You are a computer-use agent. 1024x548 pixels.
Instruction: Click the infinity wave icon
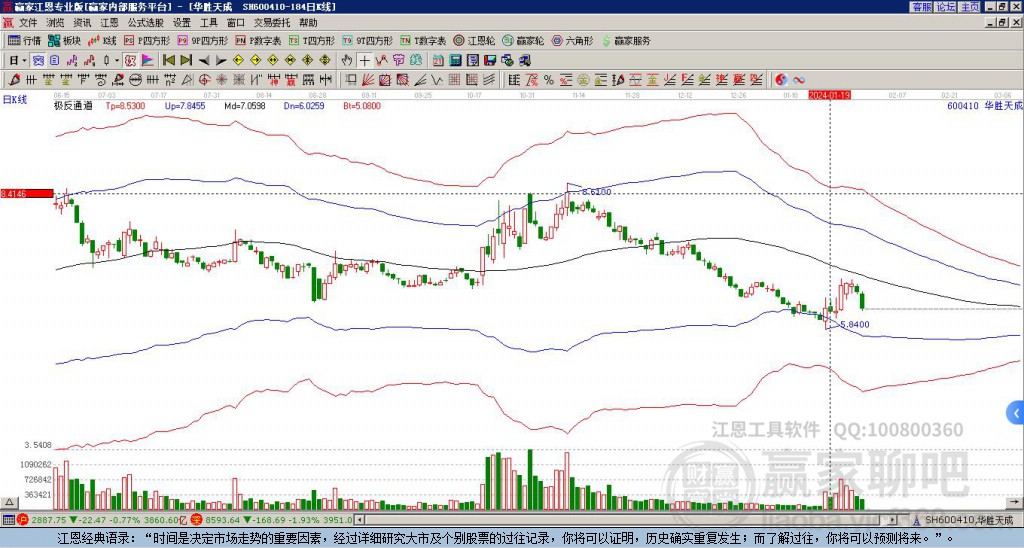click(x=799, y=80)
